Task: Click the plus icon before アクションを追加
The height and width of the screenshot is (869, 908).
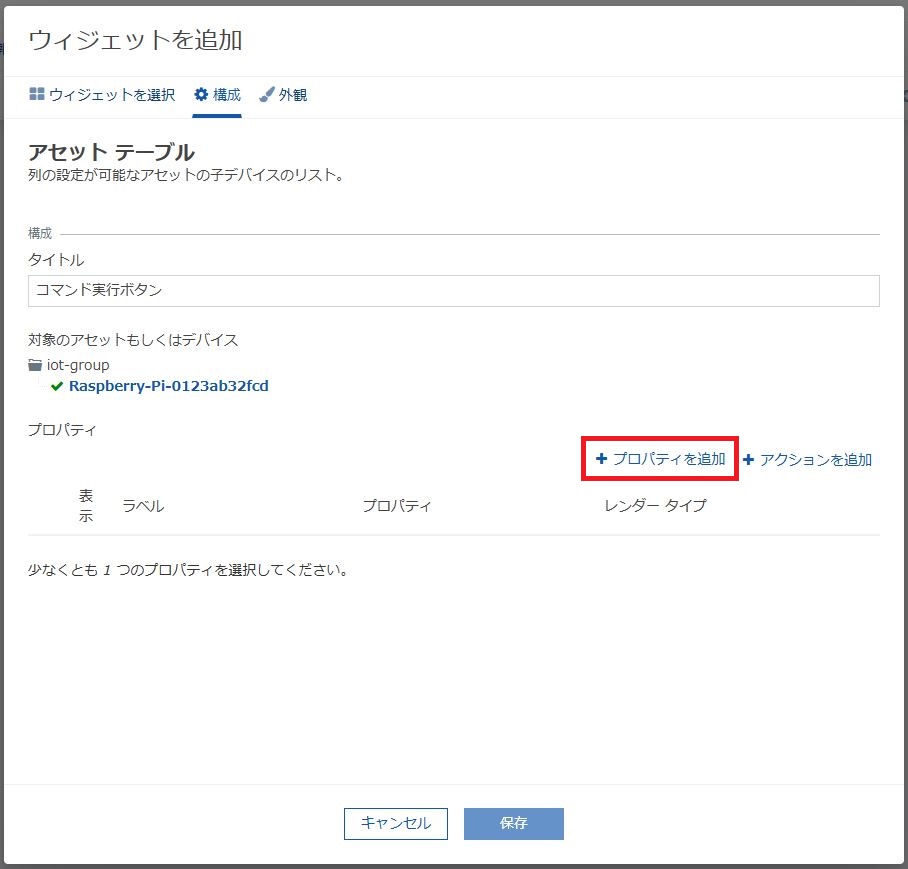Action: (x=750, y=459)
